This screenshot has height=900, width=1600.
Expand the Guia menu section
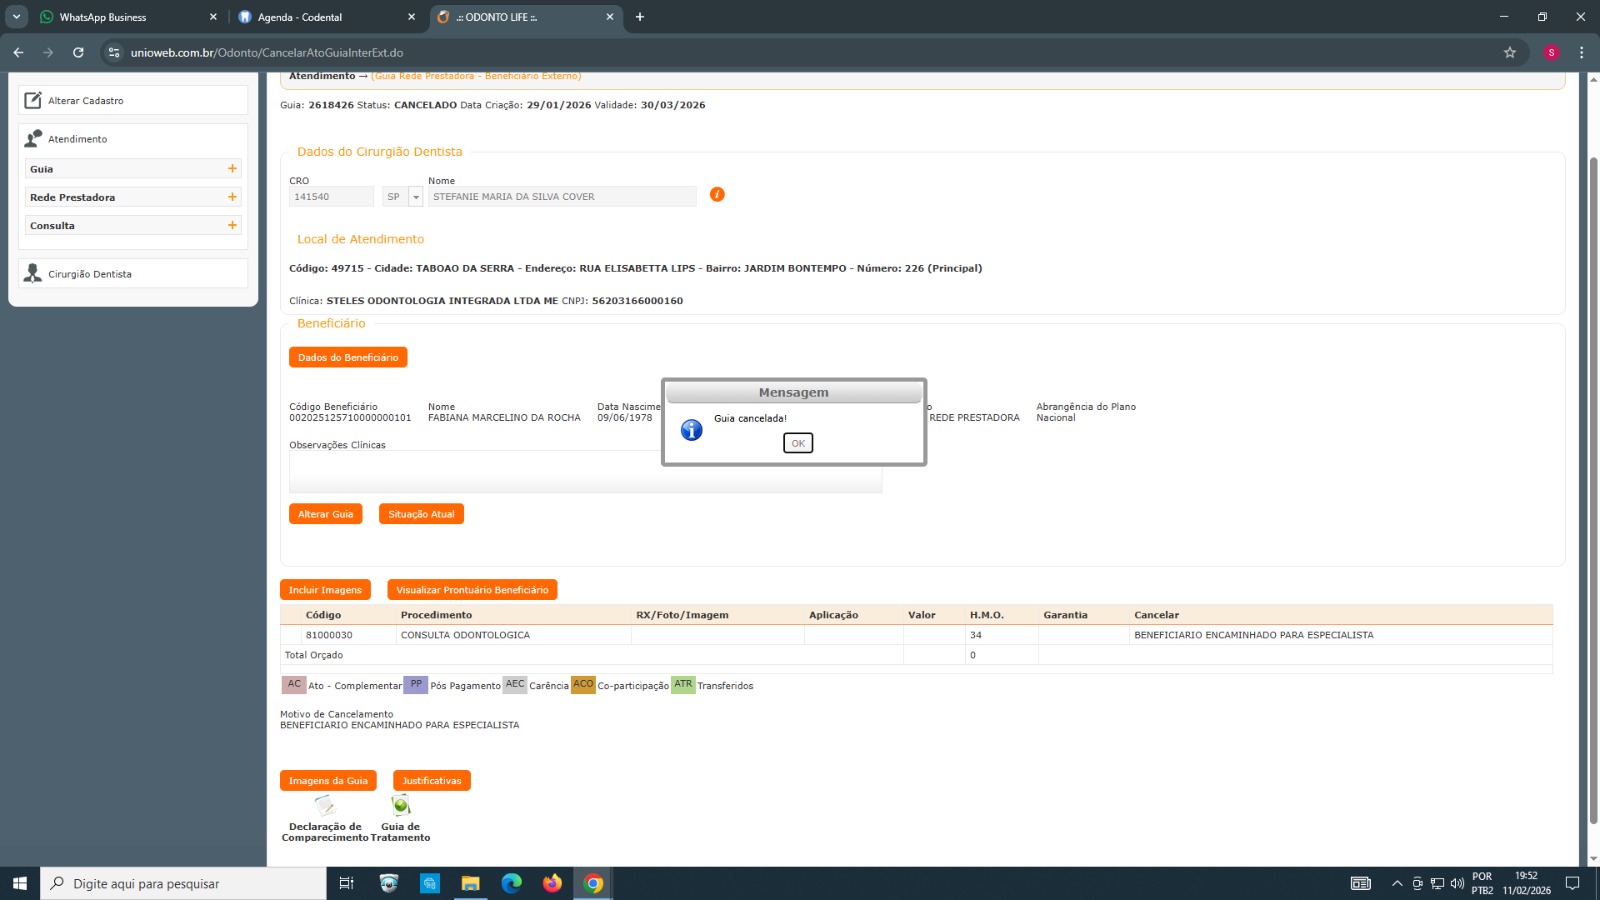(x=232, y=169)
